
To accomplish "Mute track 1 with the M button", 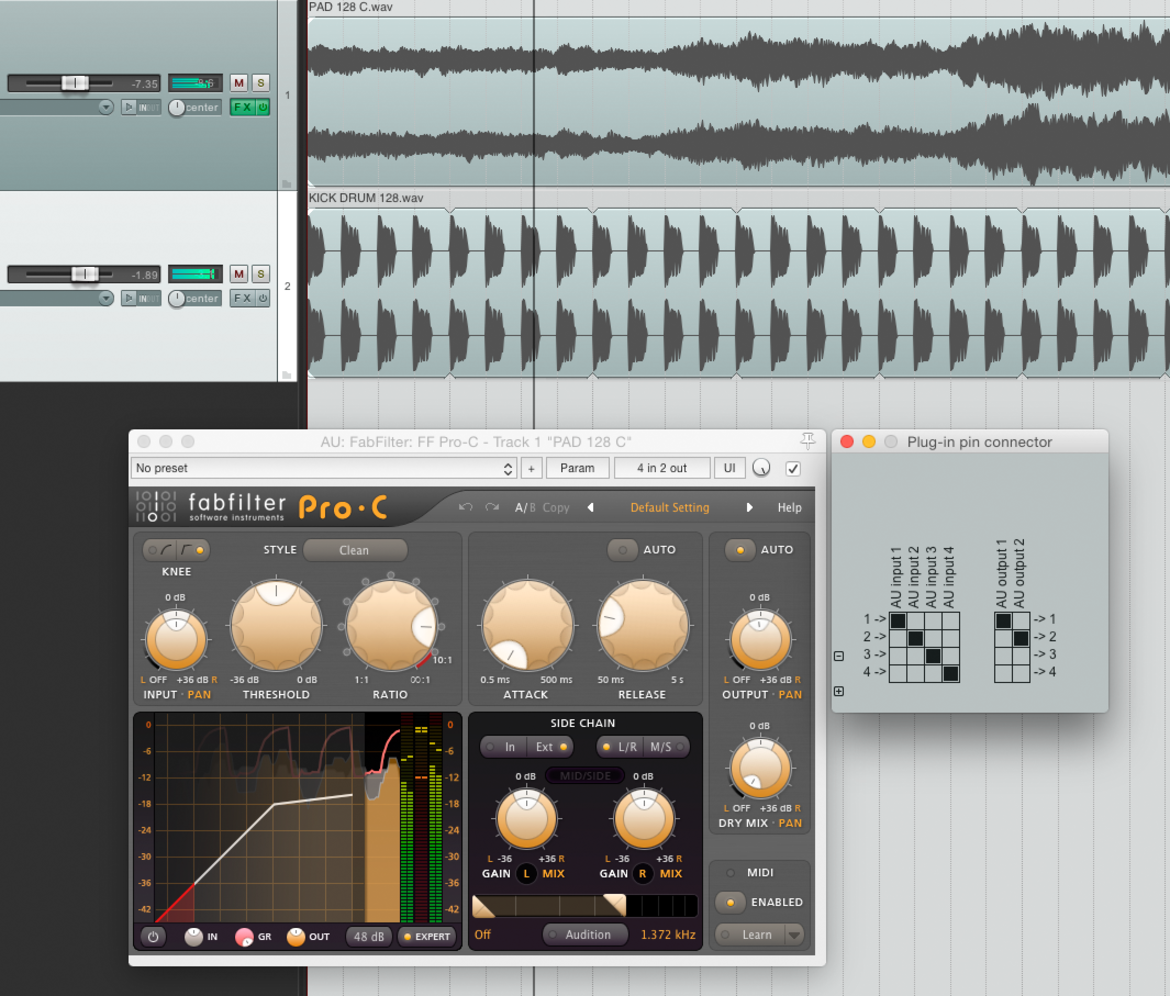I will click(239, 83).
